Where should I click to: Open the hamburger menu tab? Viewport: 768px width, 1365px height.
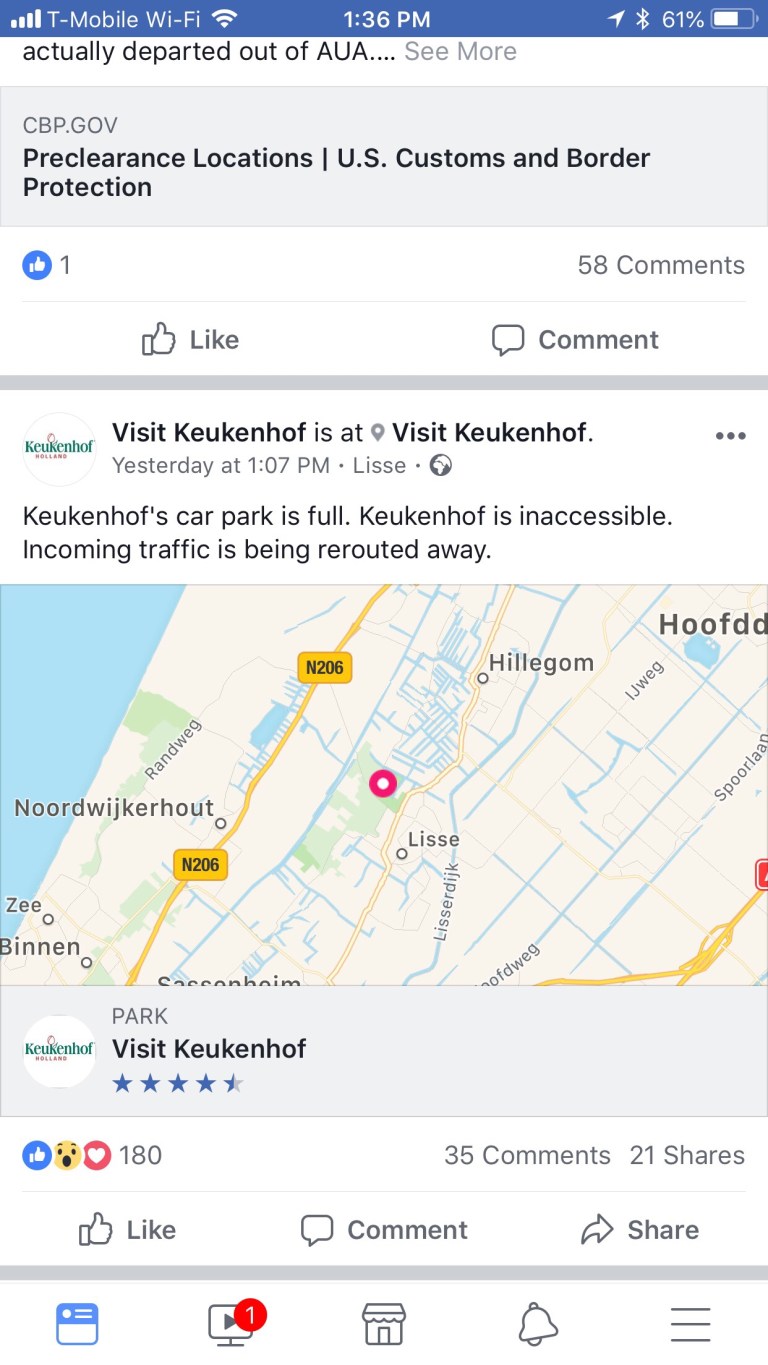coord(691,1323)
